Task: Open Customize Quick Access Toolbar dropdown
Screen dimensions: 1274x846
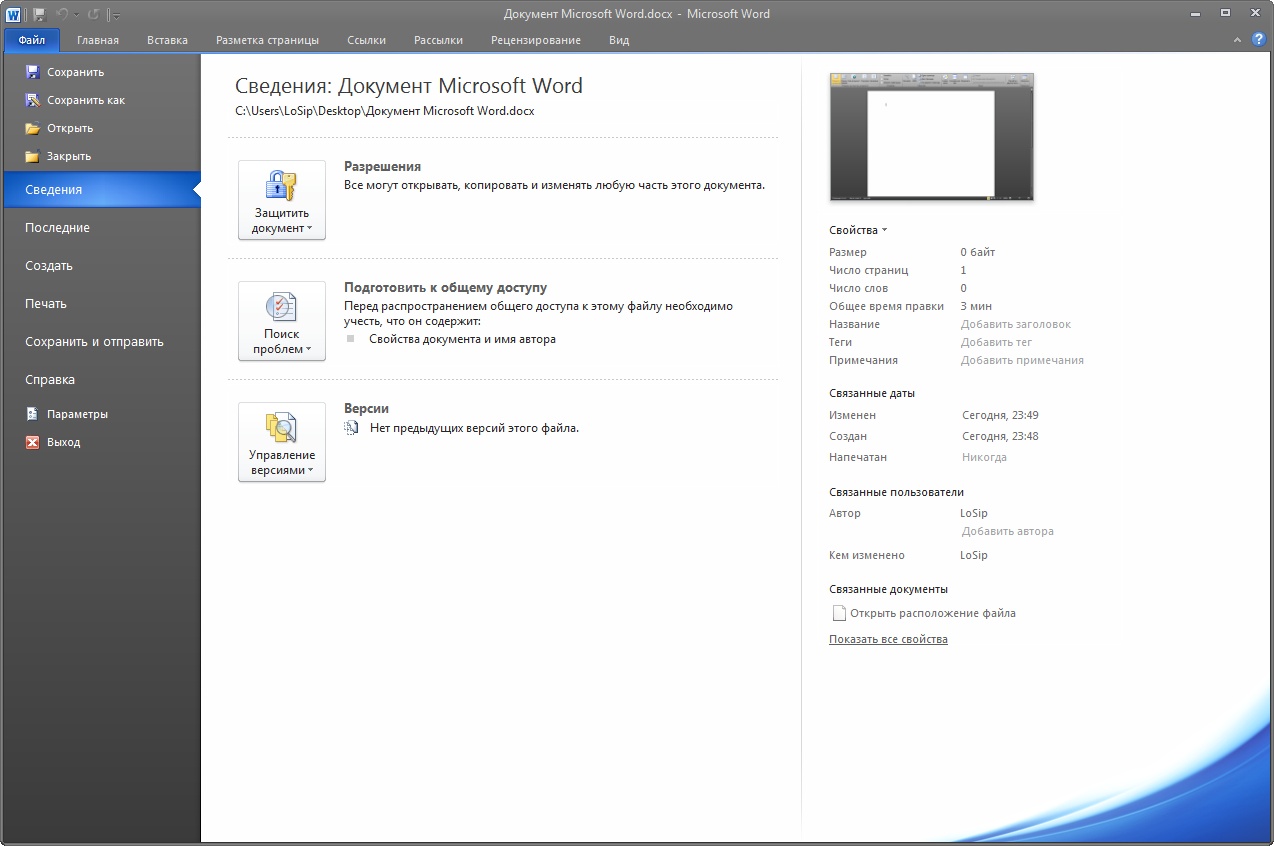Action: (x=115, y=16)
